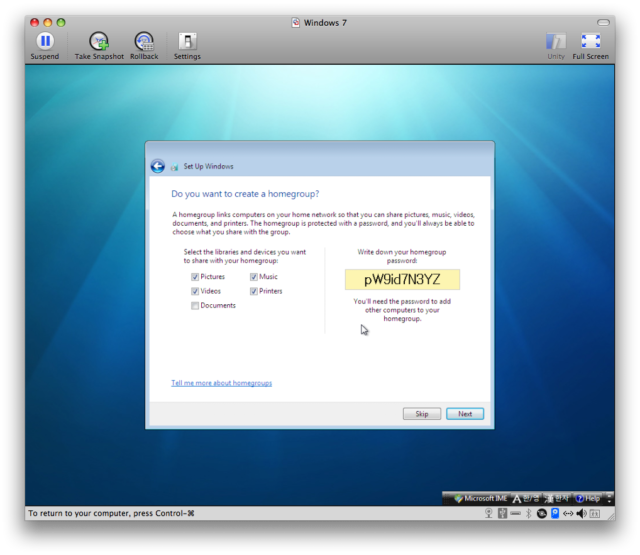The height and width of the screenshot is (555, 640).
Task: Click the 'Write down your homegroup password' text
Action: tap(402, 256)
